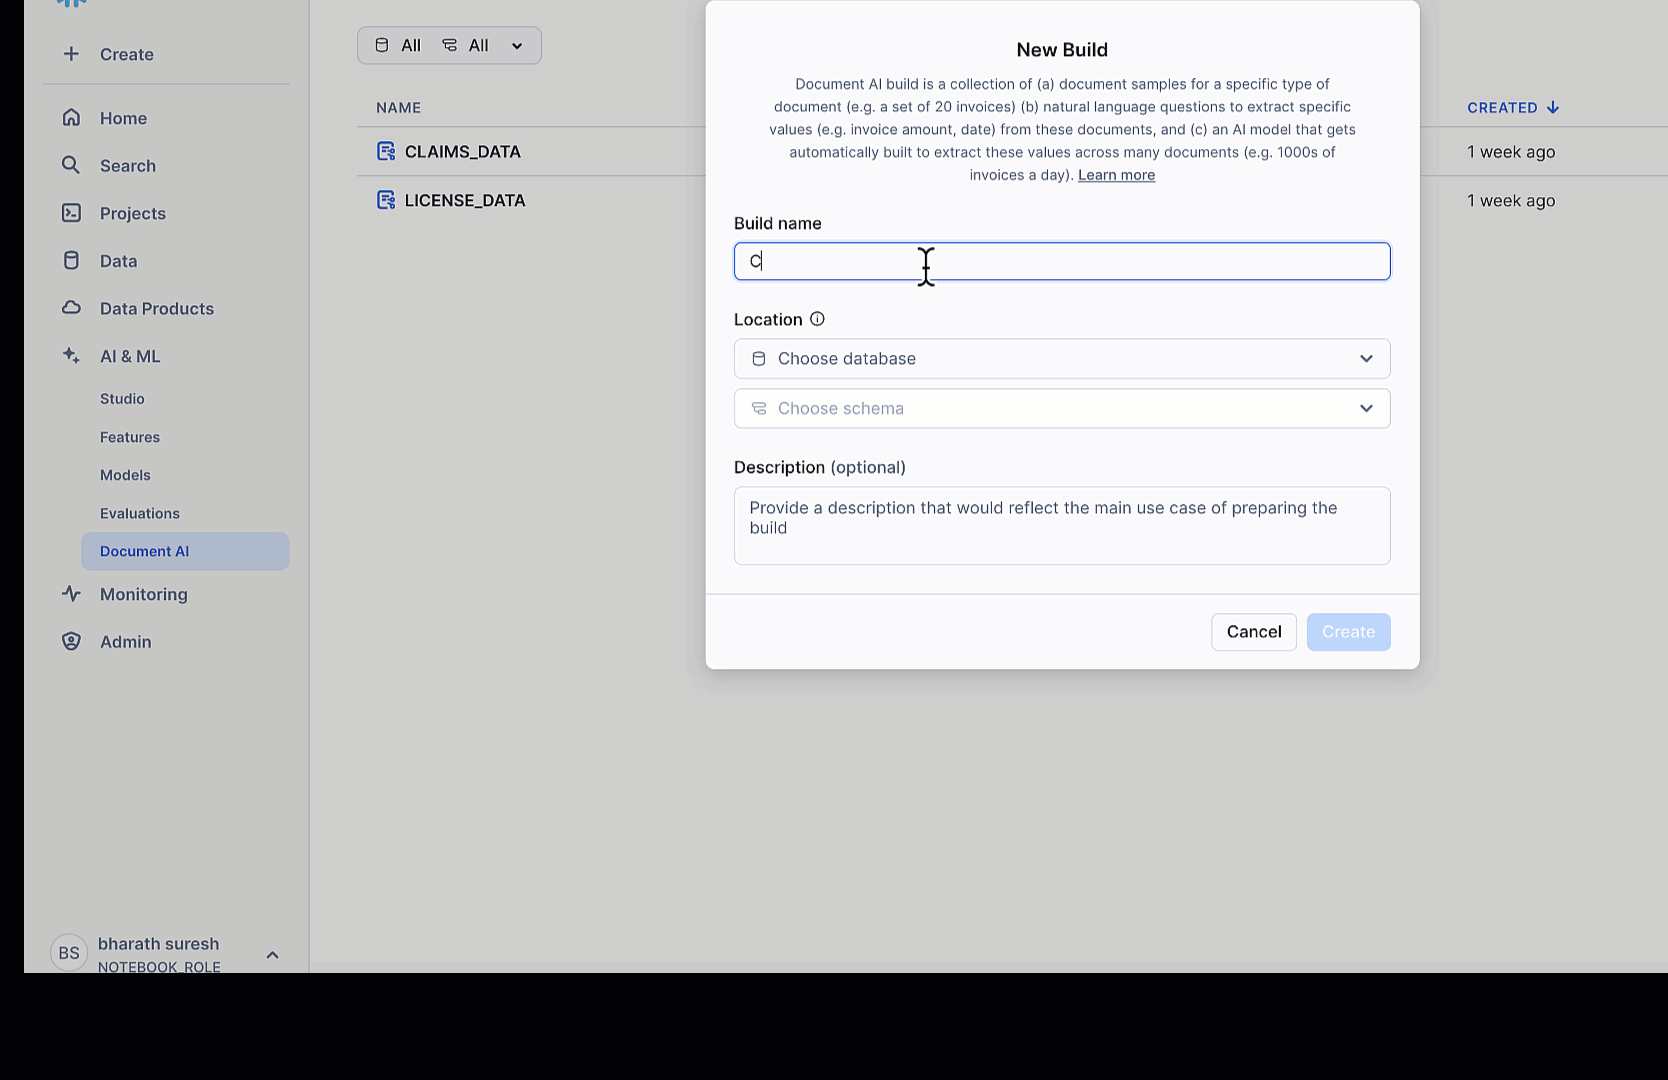Click the Data Products cloud icon
Screen dimensions: 1668x1080
click(x=71, y=308)
